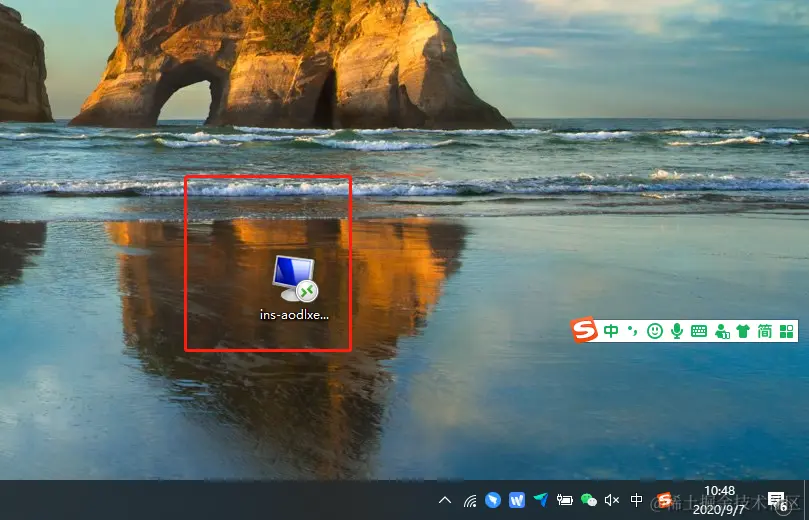The height and width of the screenshot is (520, 809).
Task: Check the battery power tray icon
Action: tap(564, 500)
